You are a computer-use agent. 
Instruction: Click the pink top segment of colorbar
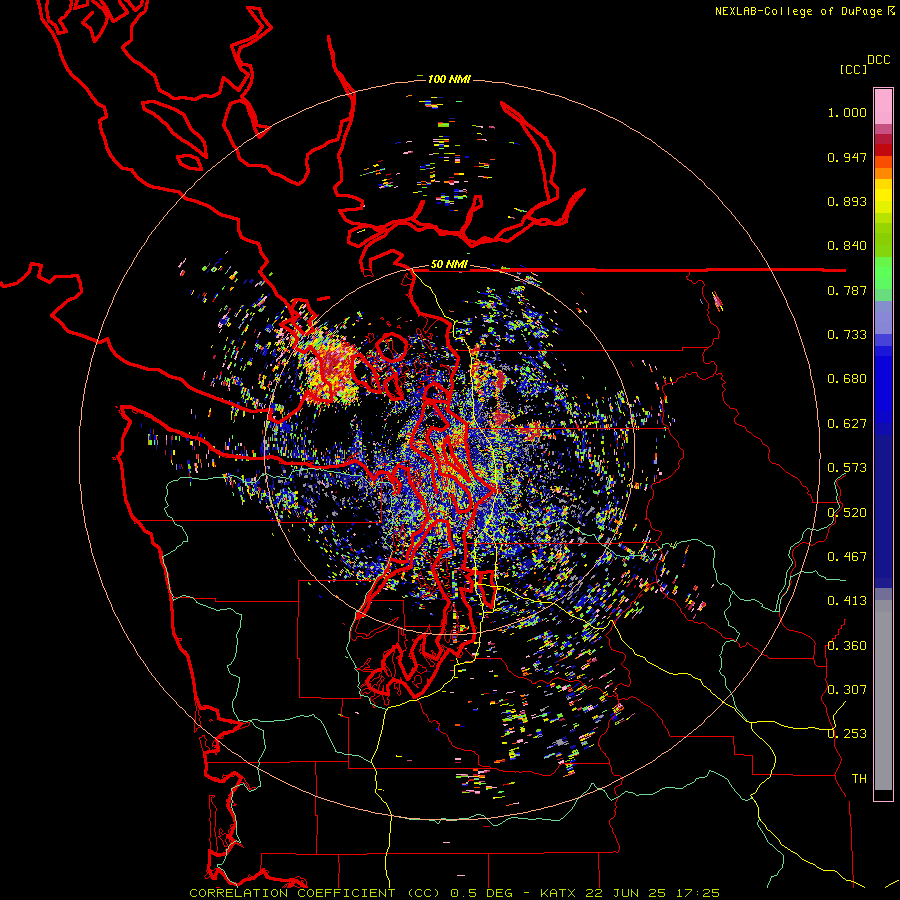tap(883, 106)
